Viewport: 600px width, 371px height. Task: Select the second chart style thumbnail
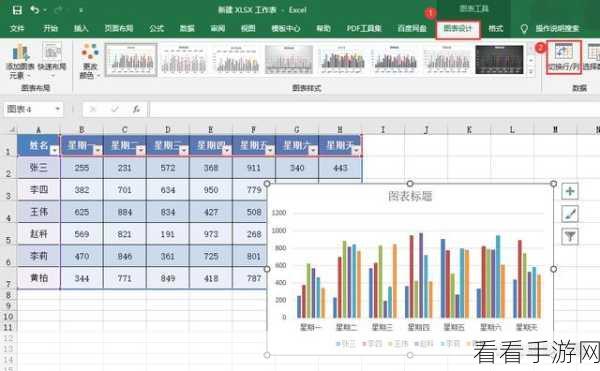(183, 60)
